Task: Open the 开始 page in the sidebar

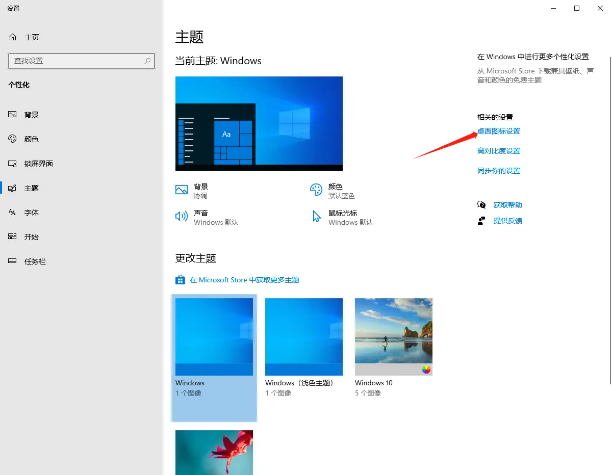Action: [x=31, y=237]
